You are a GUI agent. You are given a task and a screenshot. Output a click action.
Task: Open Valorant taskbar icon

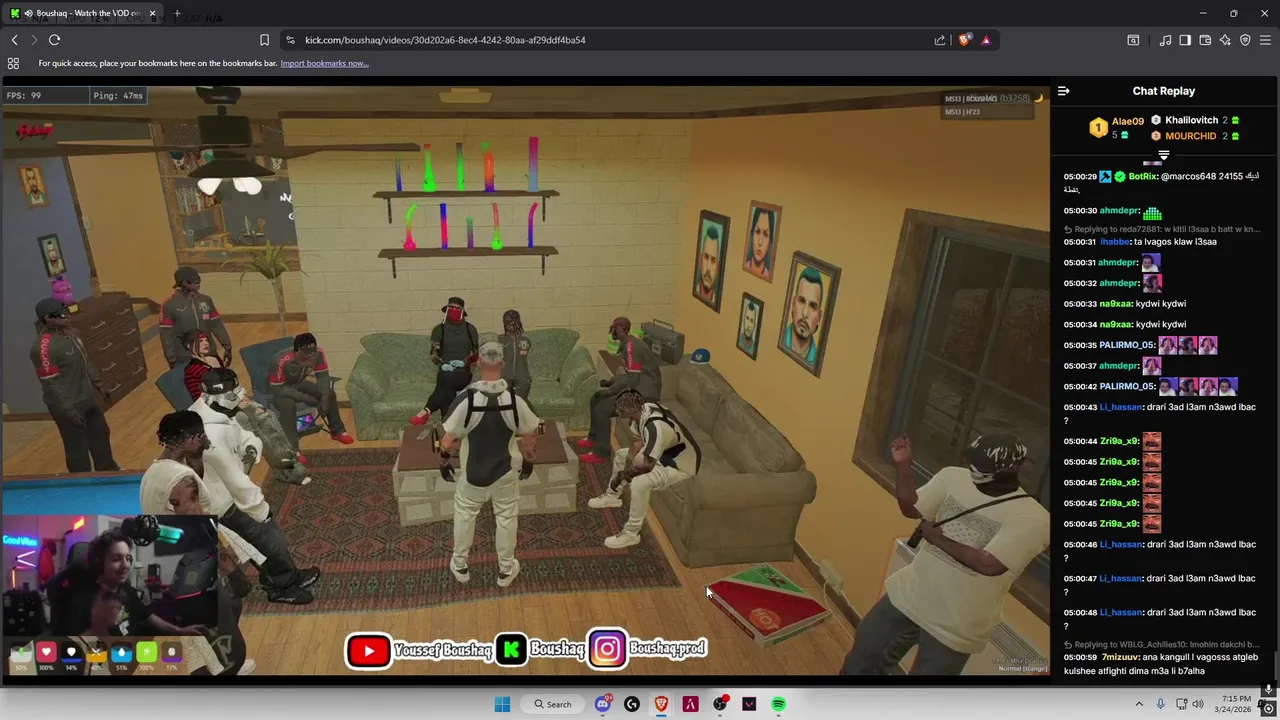pos(749,704)
